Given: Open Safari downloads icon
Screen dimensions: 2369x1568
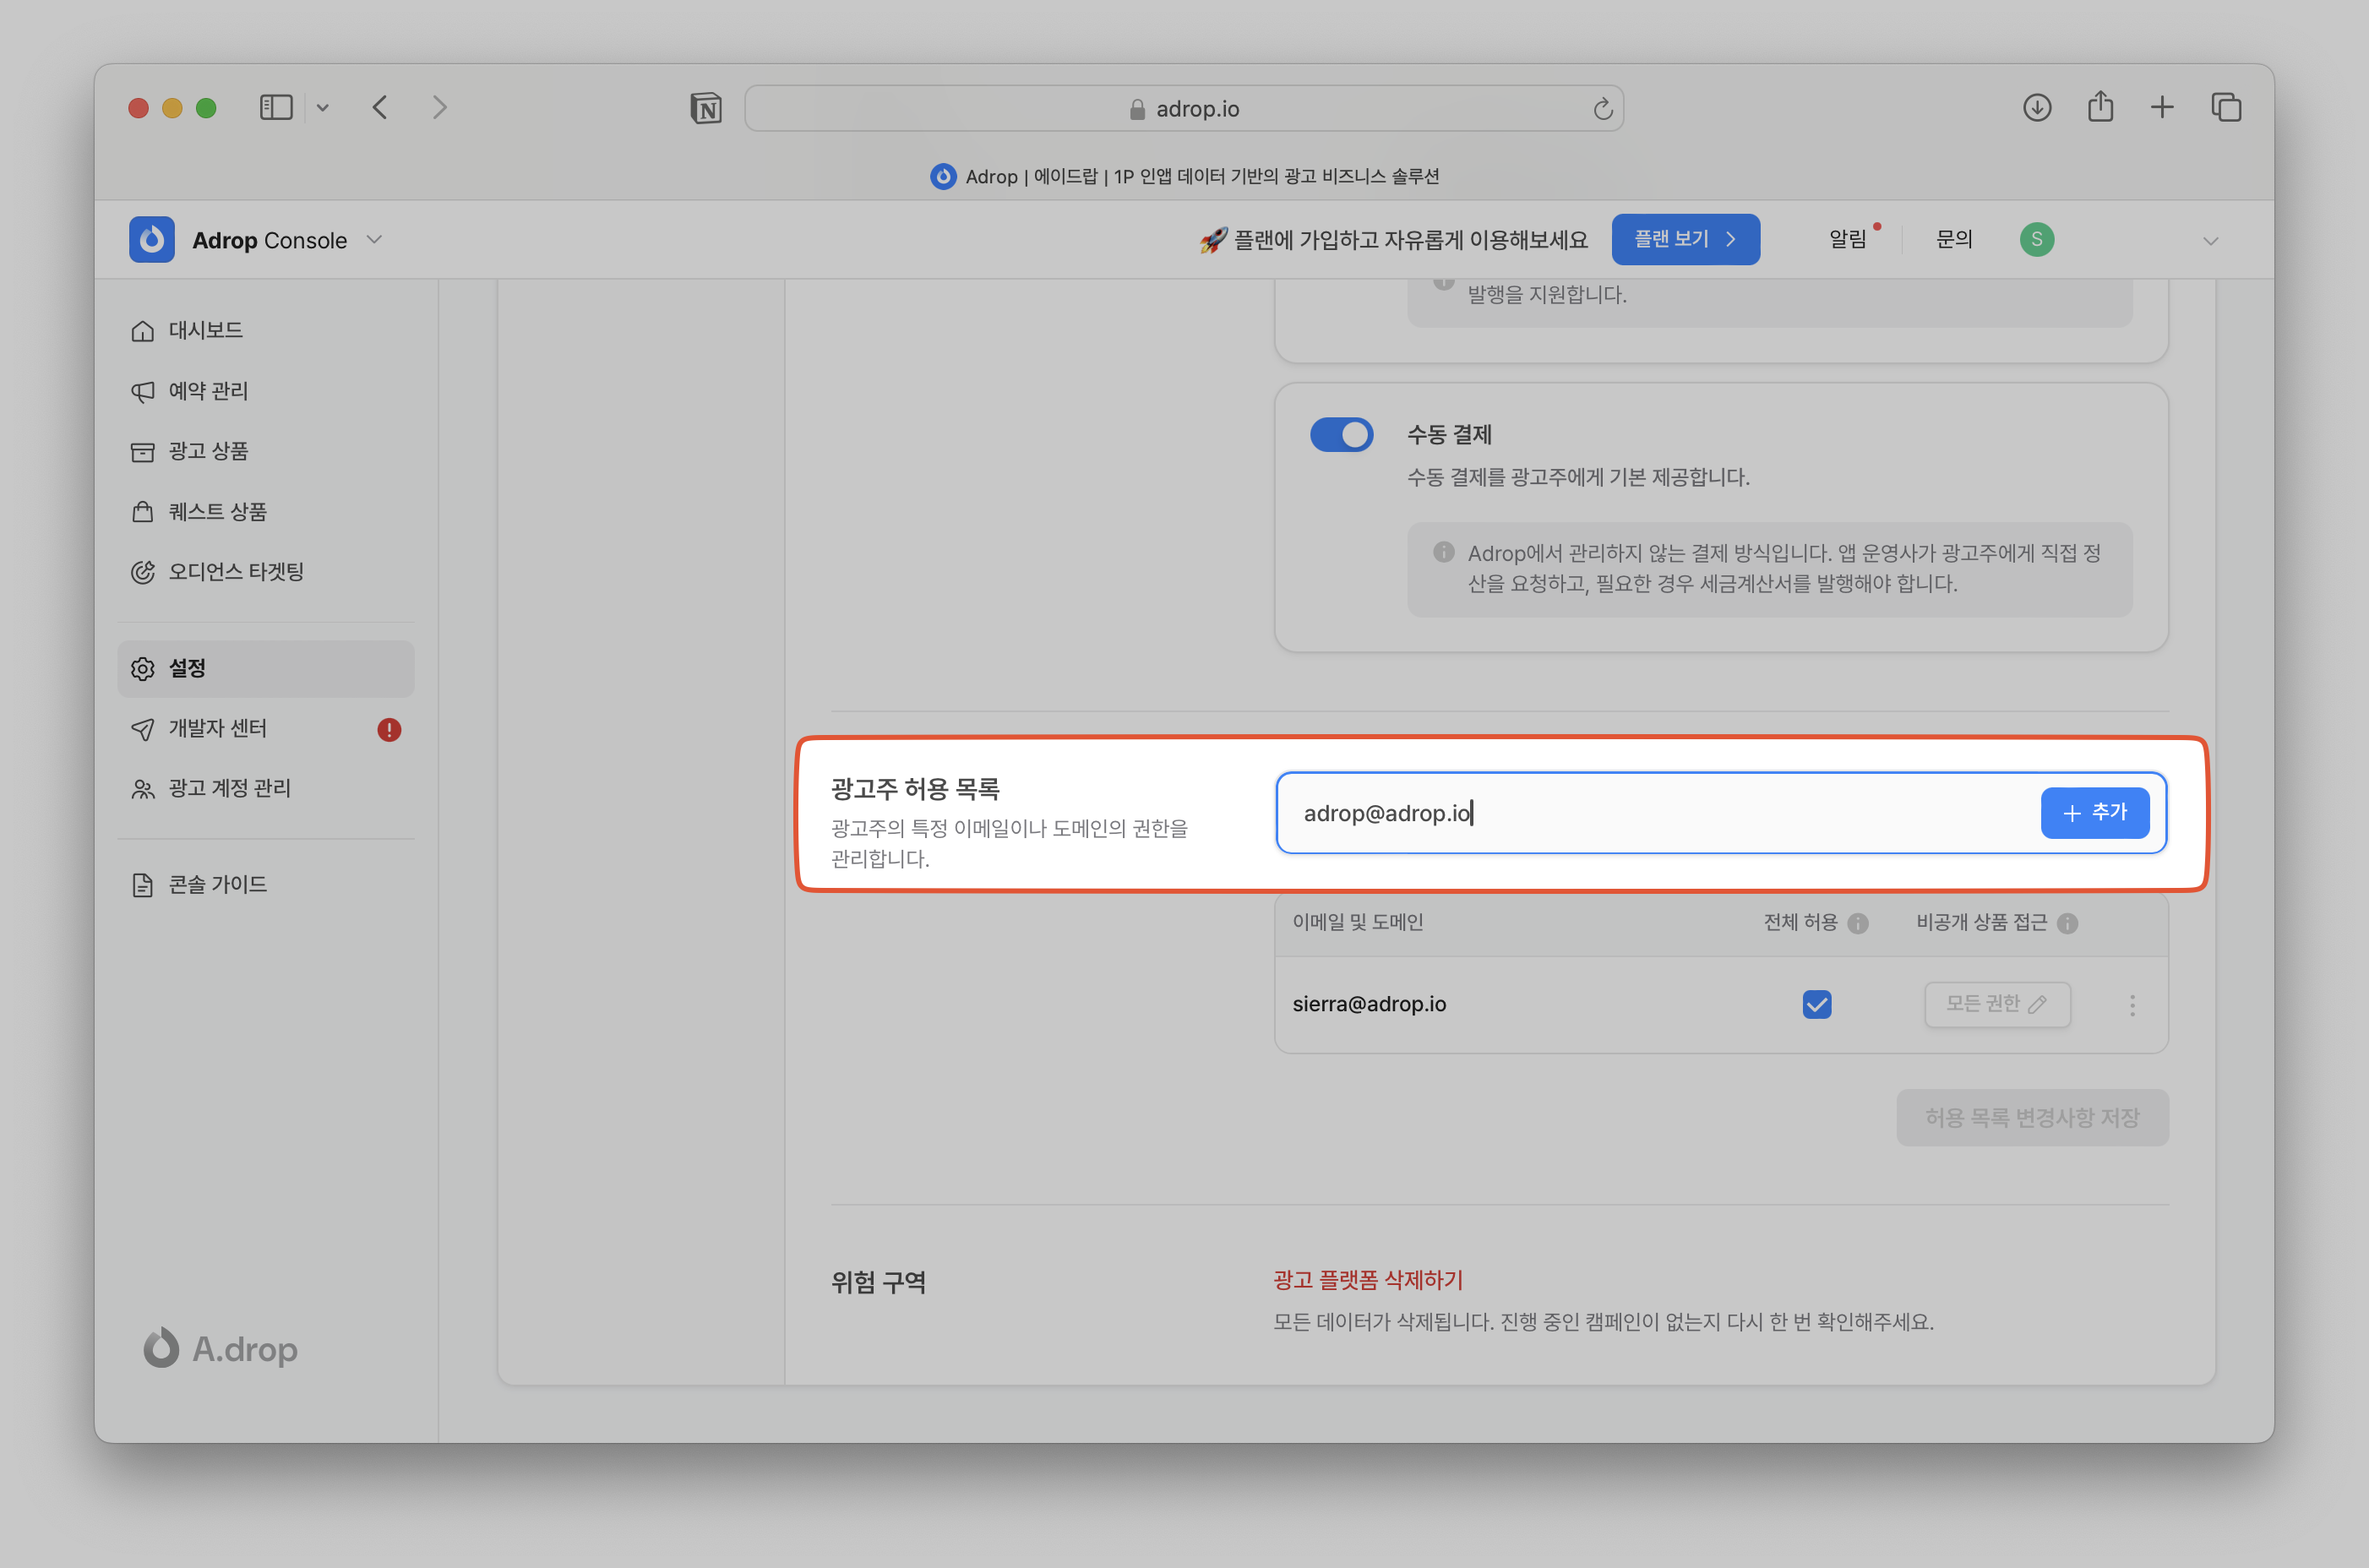Looking at the screenshot, I should (2037, 108).
